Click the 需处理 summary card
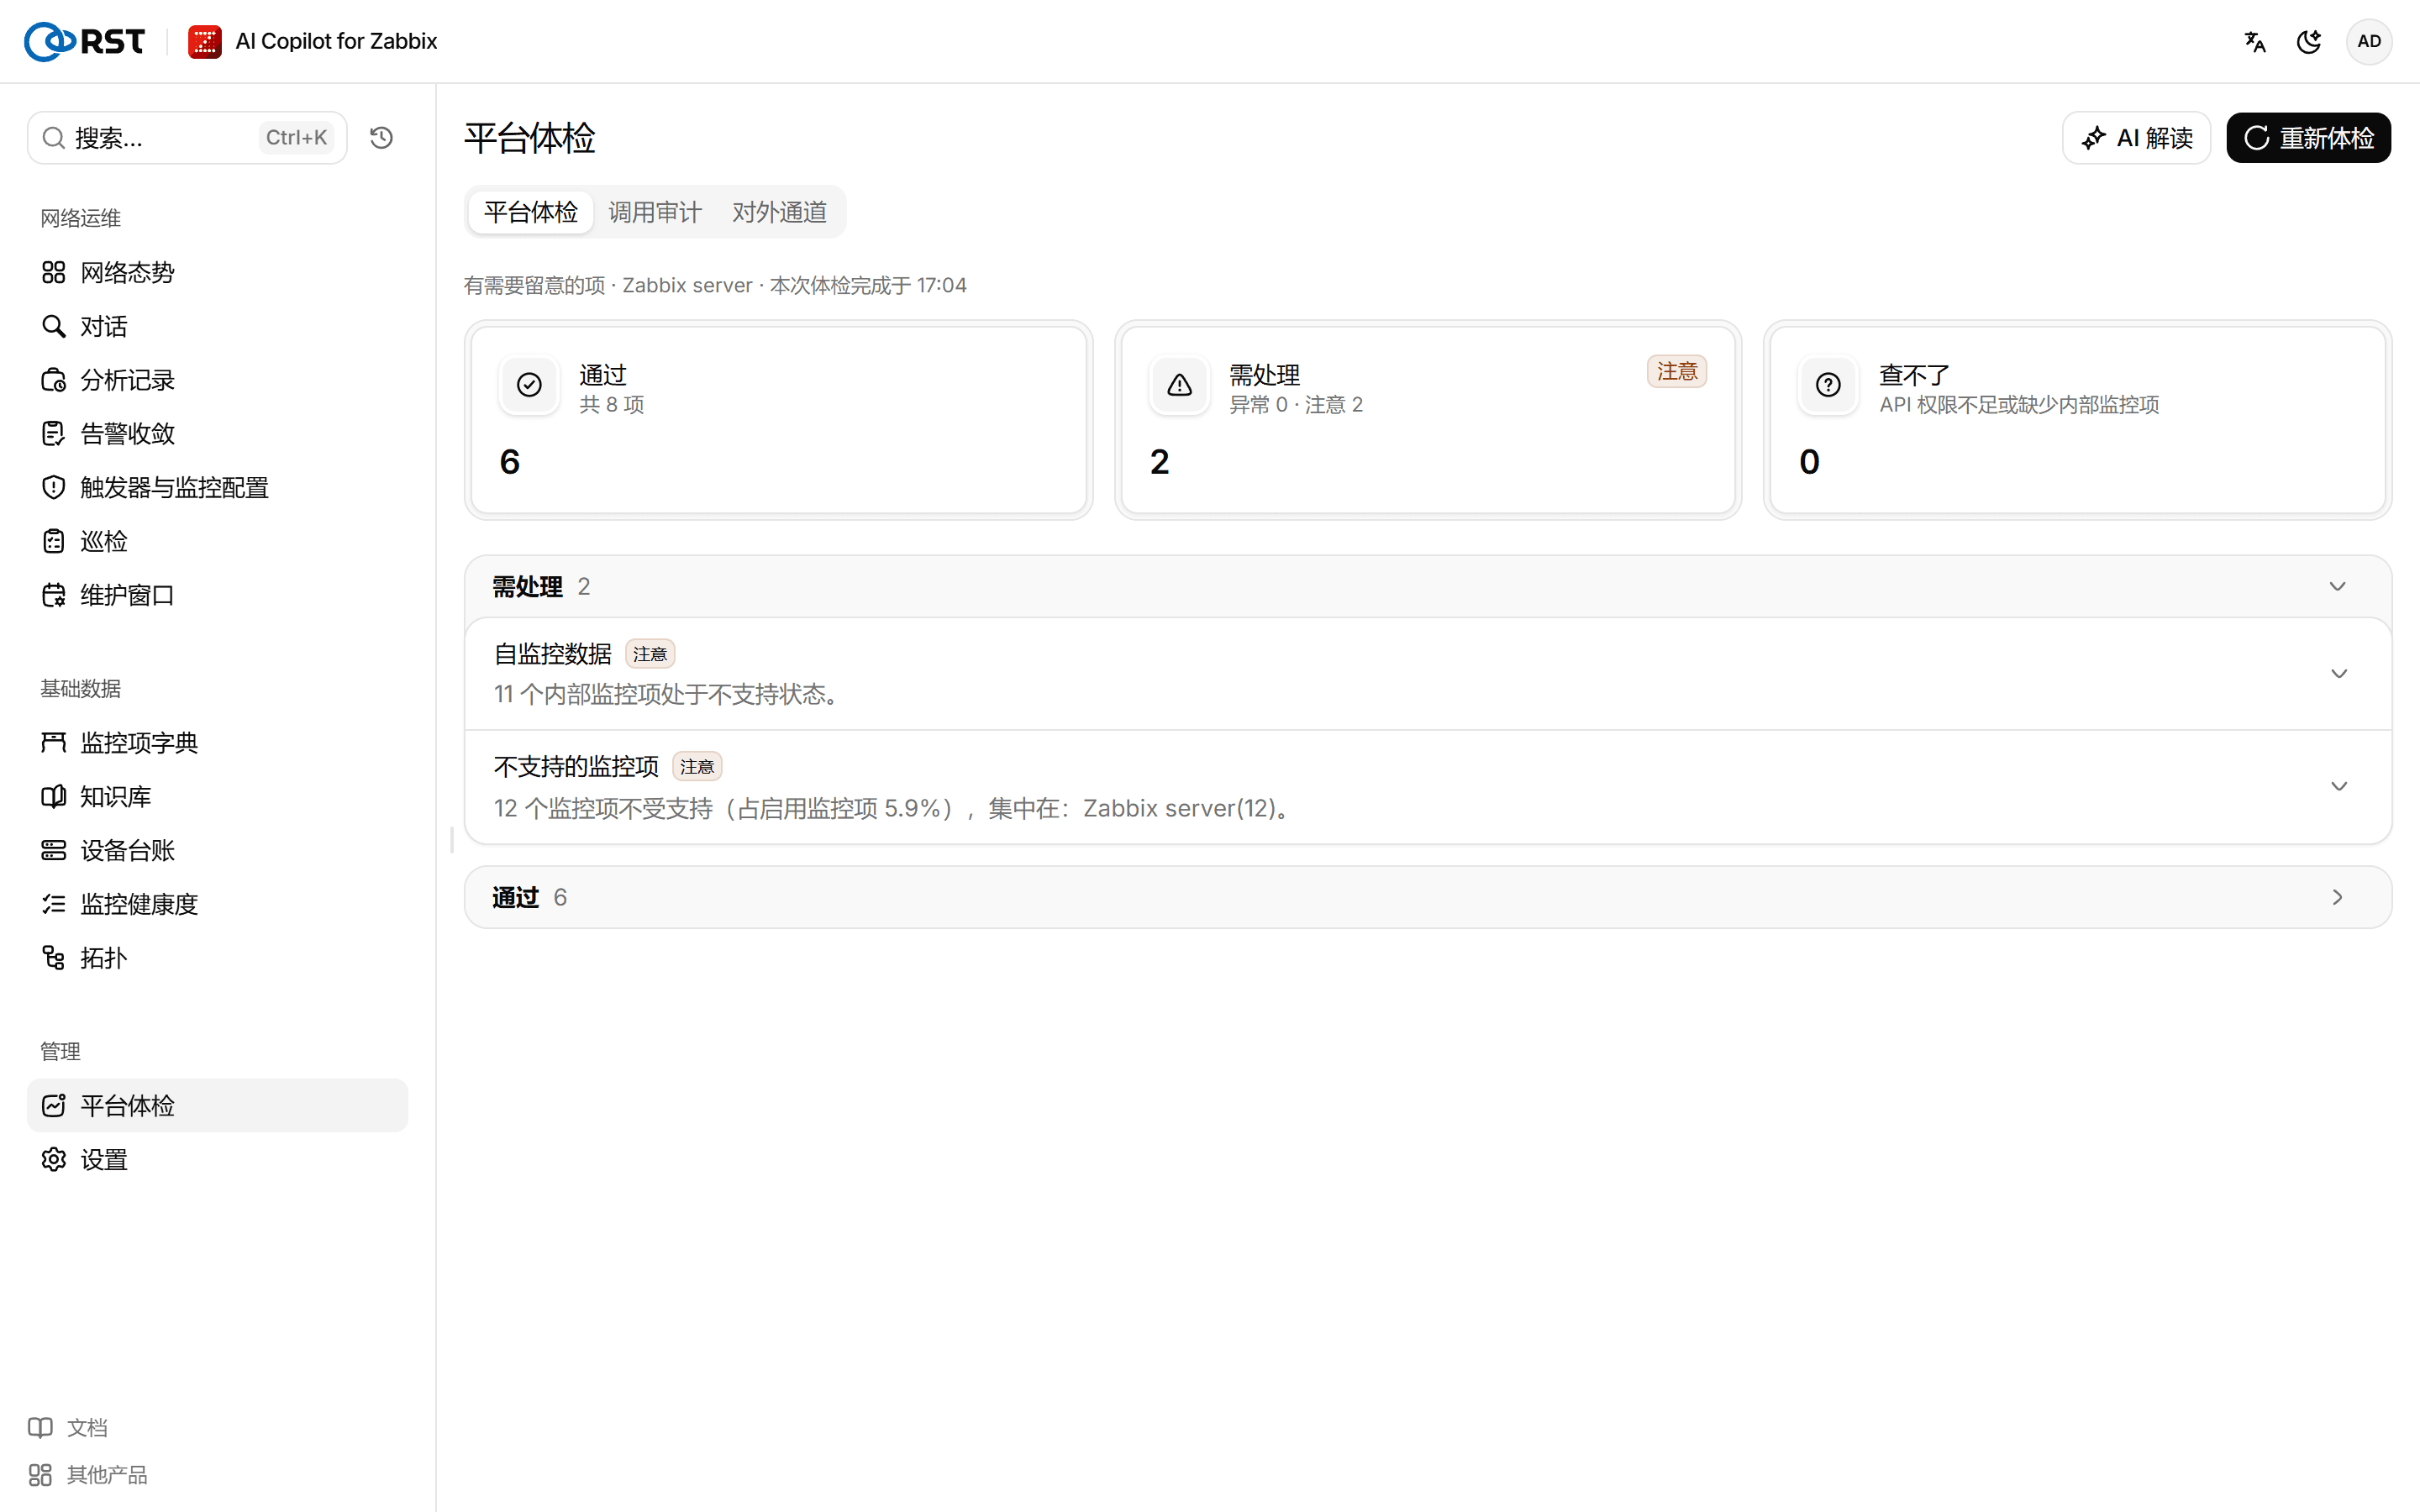This screenshot has height=1512, width=2420. coord(1428,420)
